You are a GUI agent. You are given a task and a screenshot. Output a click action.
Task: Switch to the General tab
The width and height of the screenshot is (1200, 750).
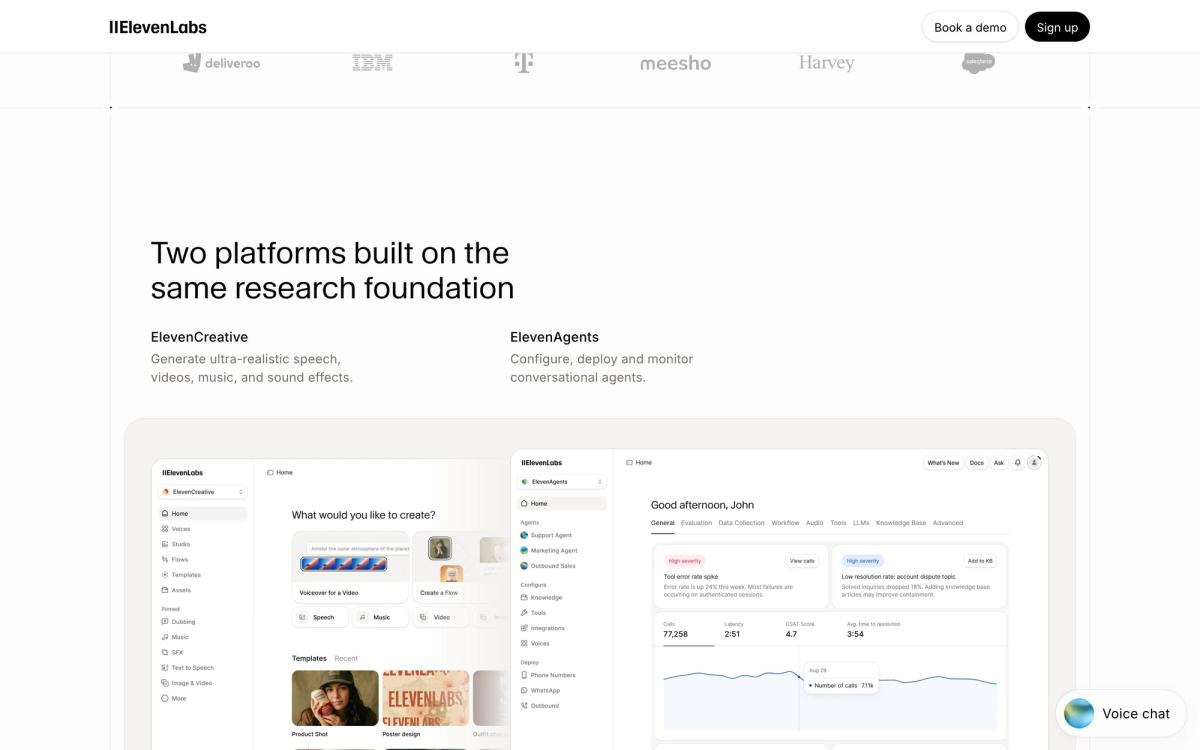(x=662, y=523)
